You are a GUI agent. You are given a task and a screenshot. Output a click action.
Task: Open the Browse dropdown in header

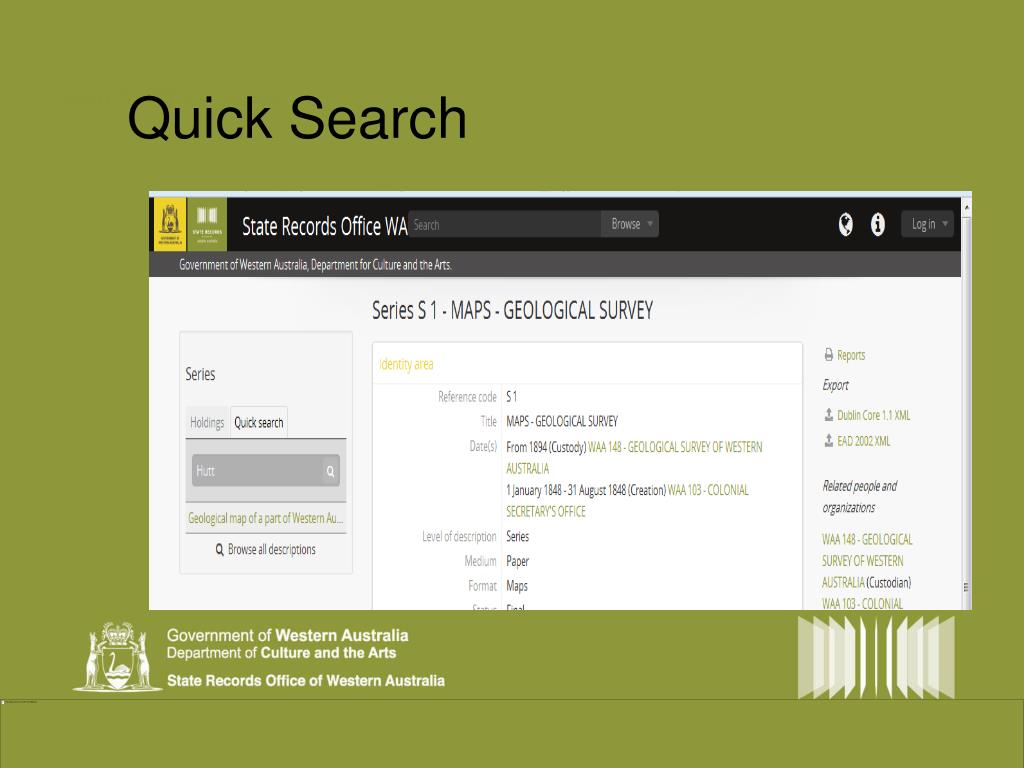pos(630,224)
